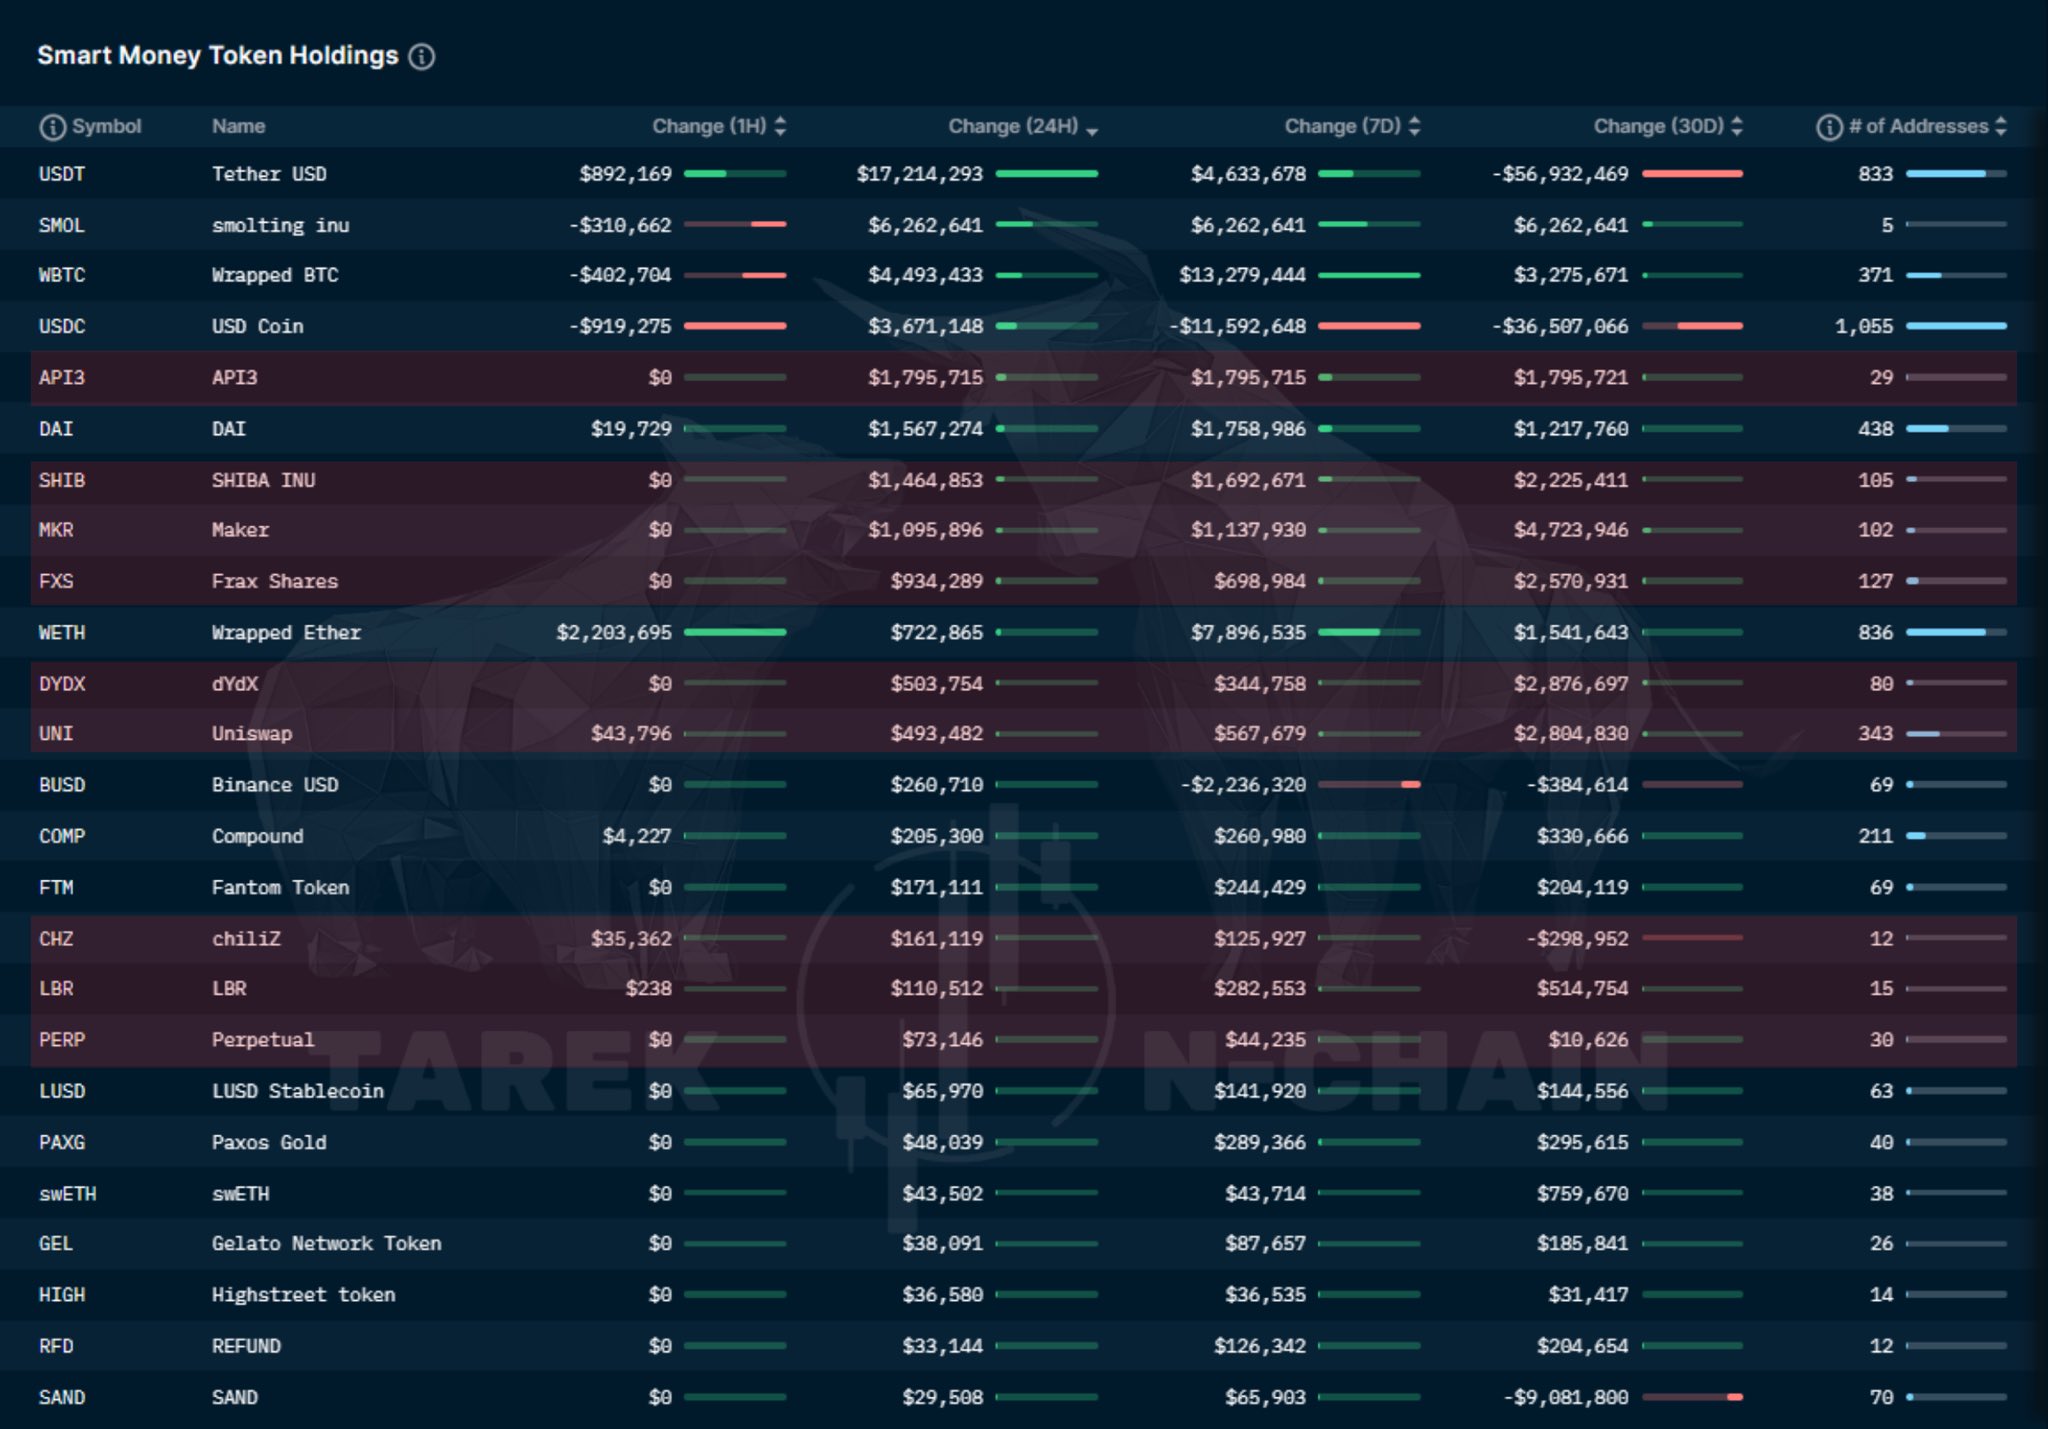Click Wrapped Ether token name

286,632
